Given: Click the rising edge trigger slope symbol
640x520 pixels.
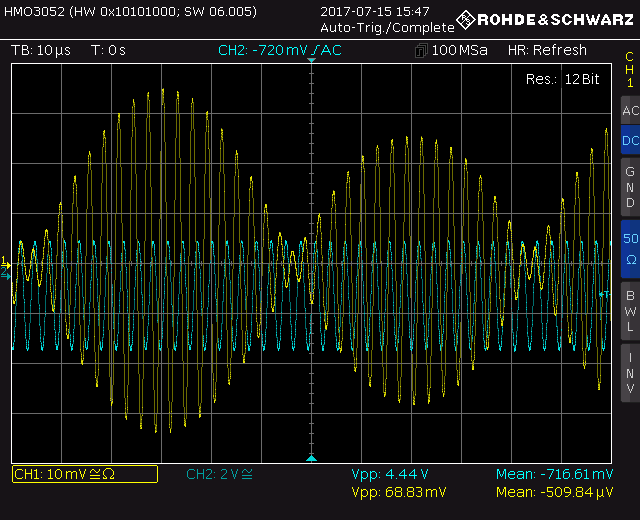Looking at the screenshot, I should coord(318,51).
